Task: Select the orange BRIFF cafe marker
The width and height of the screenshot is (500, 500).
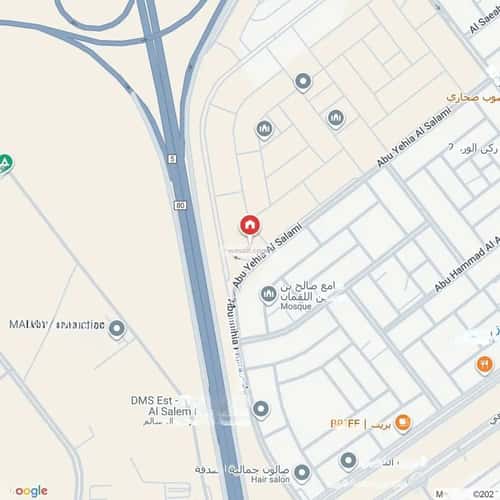Action: click(403, 424)
